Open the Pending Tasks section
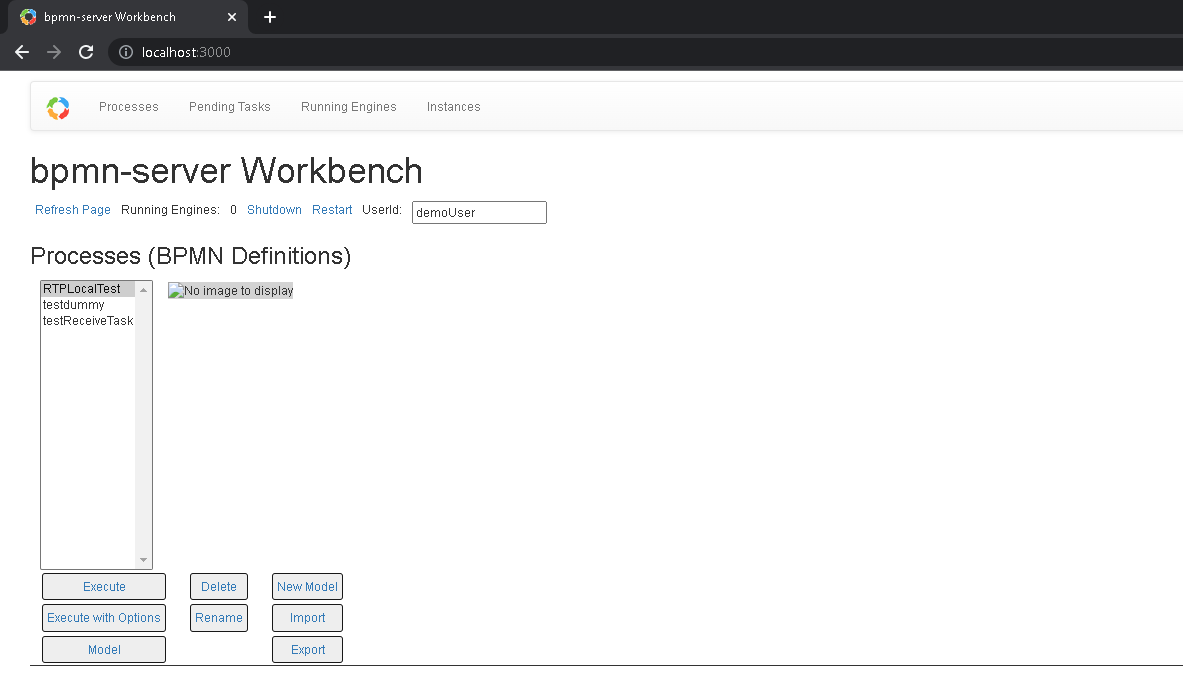Viewport: 1183px width, 683px height. click(229, 107)
